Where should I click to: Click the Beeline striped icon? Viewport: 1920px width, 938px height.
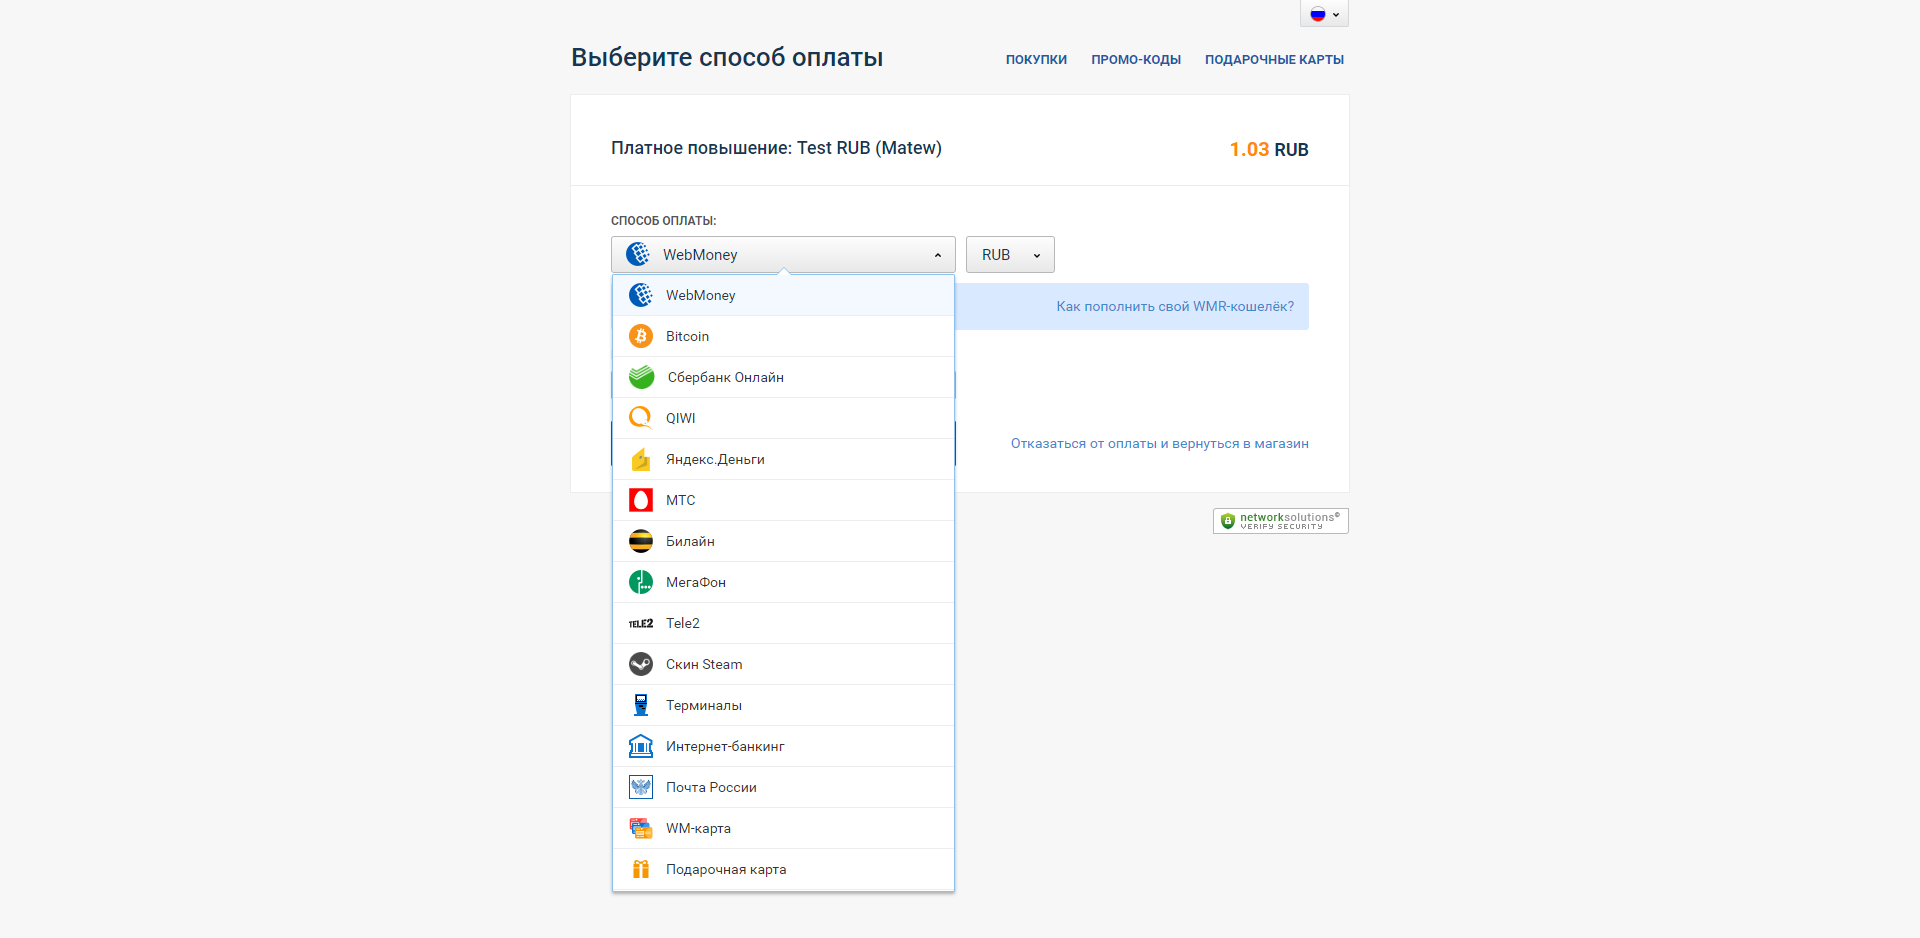click(x=641, y=541)
